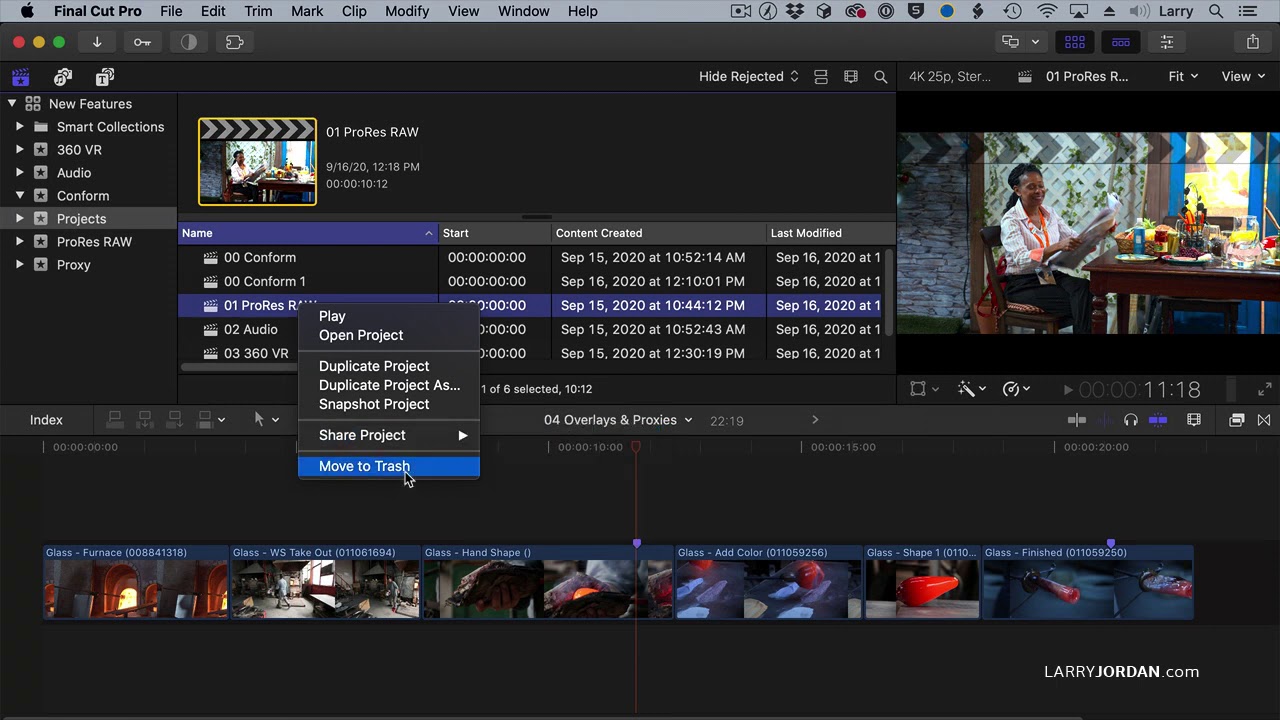Open 04 Overlays & Proxies project dropdown
This screenshot has width=1280, height=720.
pyautogui.click(x=618, y=420)
